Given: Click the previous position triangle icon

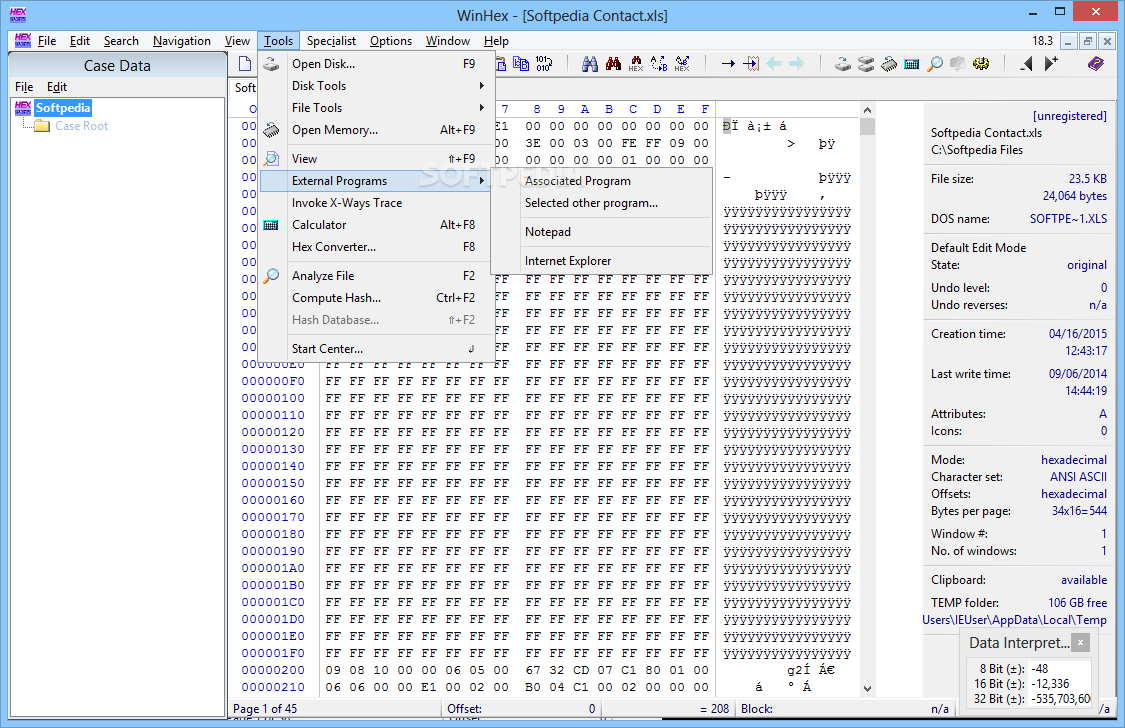Looking at the screenshot, I should (1027, 64).
